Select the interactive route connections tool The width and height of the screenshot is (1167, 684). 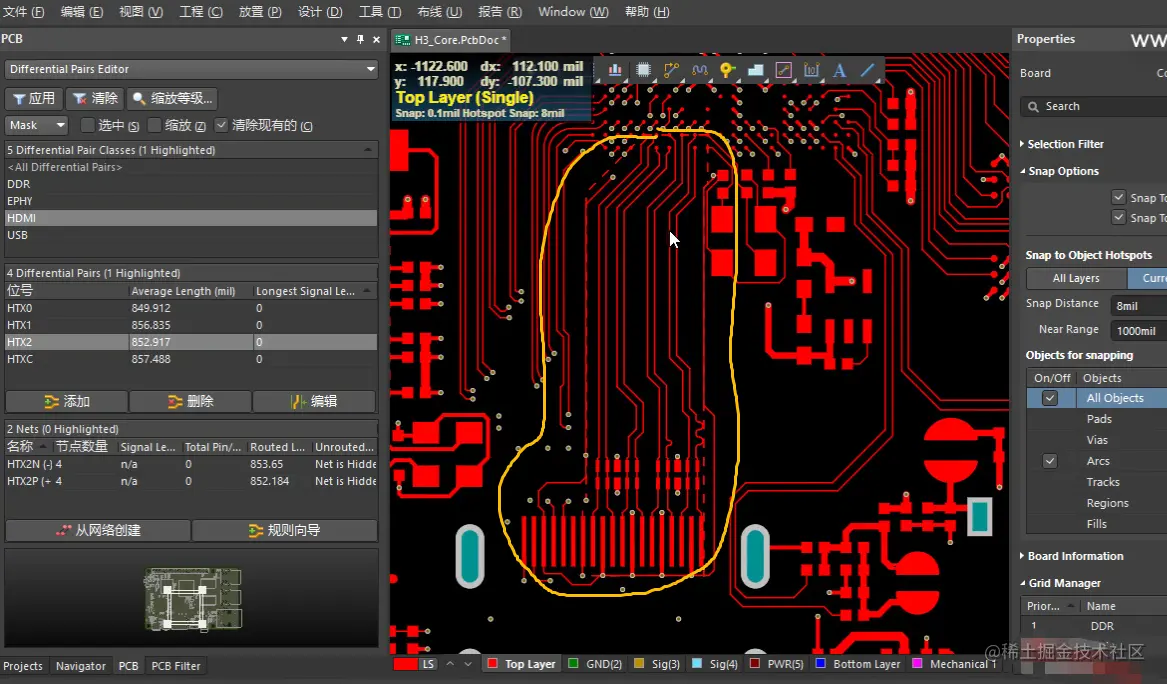[671, 71]
